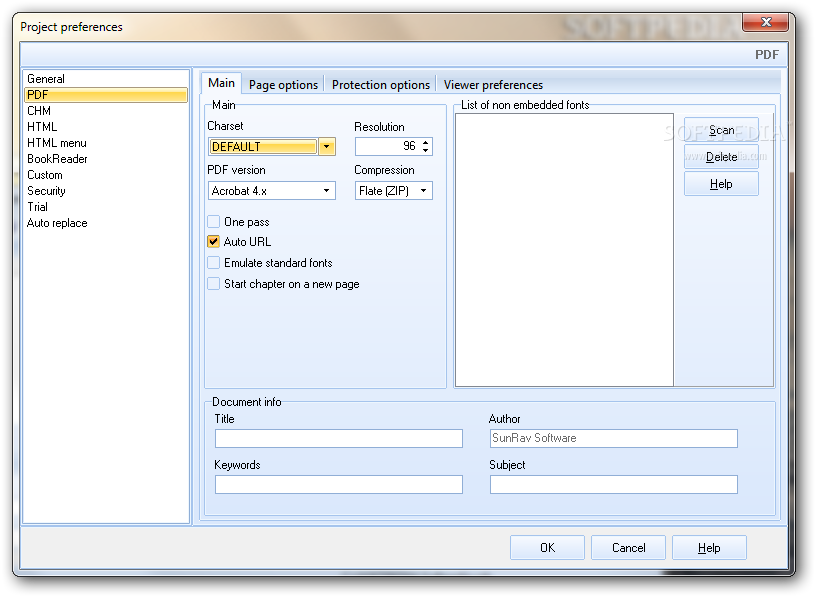This screenshot has width=816, height=597.
Task: Decrease Resolution with the down arrow
Action: coord(426,151)
